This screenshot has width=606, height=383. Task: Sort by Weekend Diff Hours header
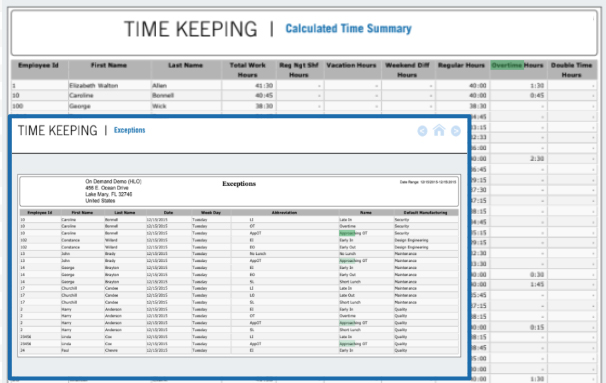click(x=407, y=70)
